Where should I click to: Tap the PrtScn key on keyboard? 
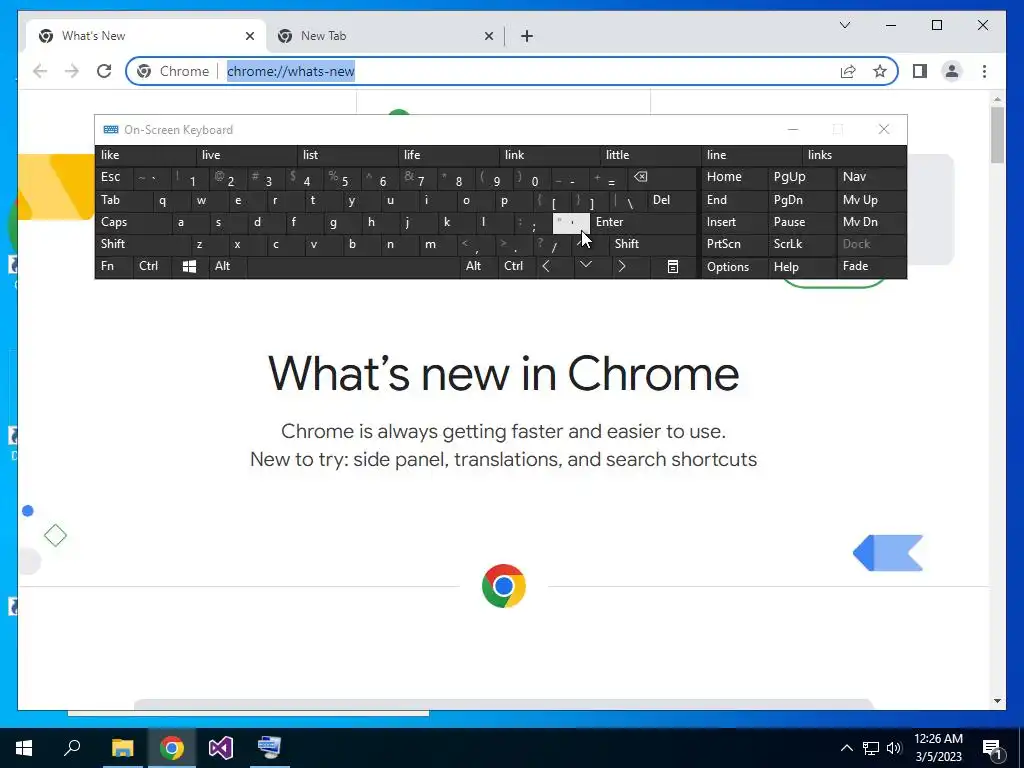(735, 244)
